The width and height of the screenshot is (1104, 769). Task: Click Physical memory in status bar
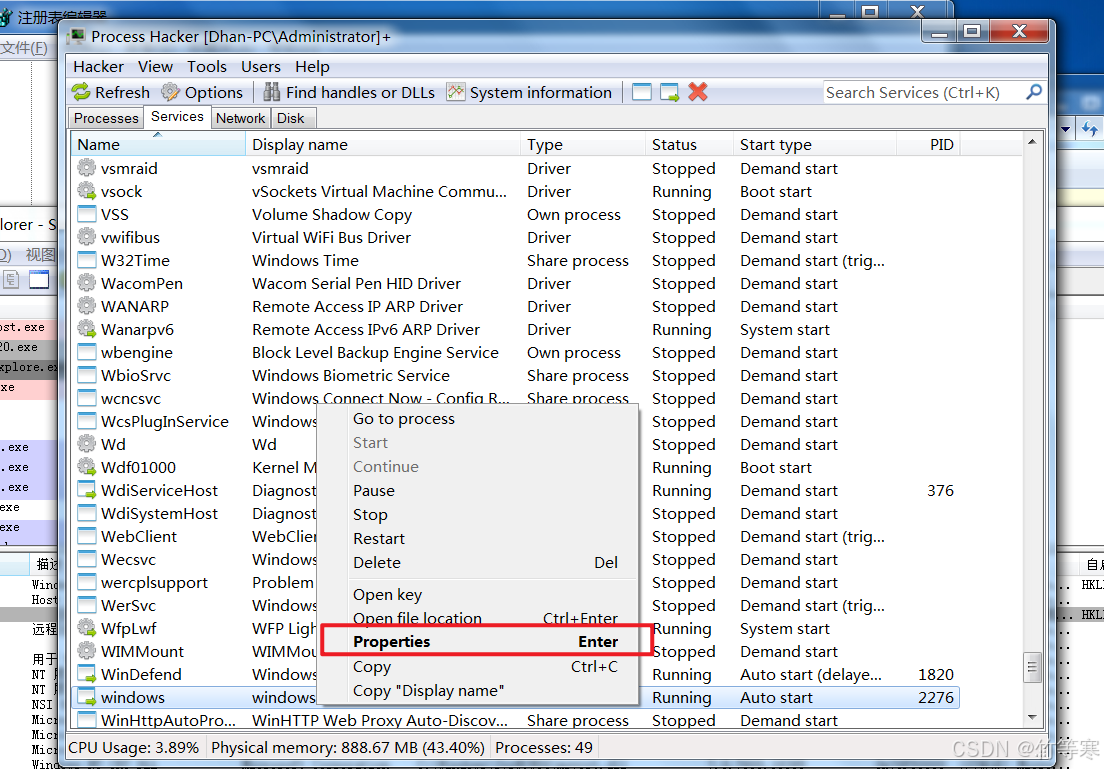pyautogui.click(x=348, y=748)
